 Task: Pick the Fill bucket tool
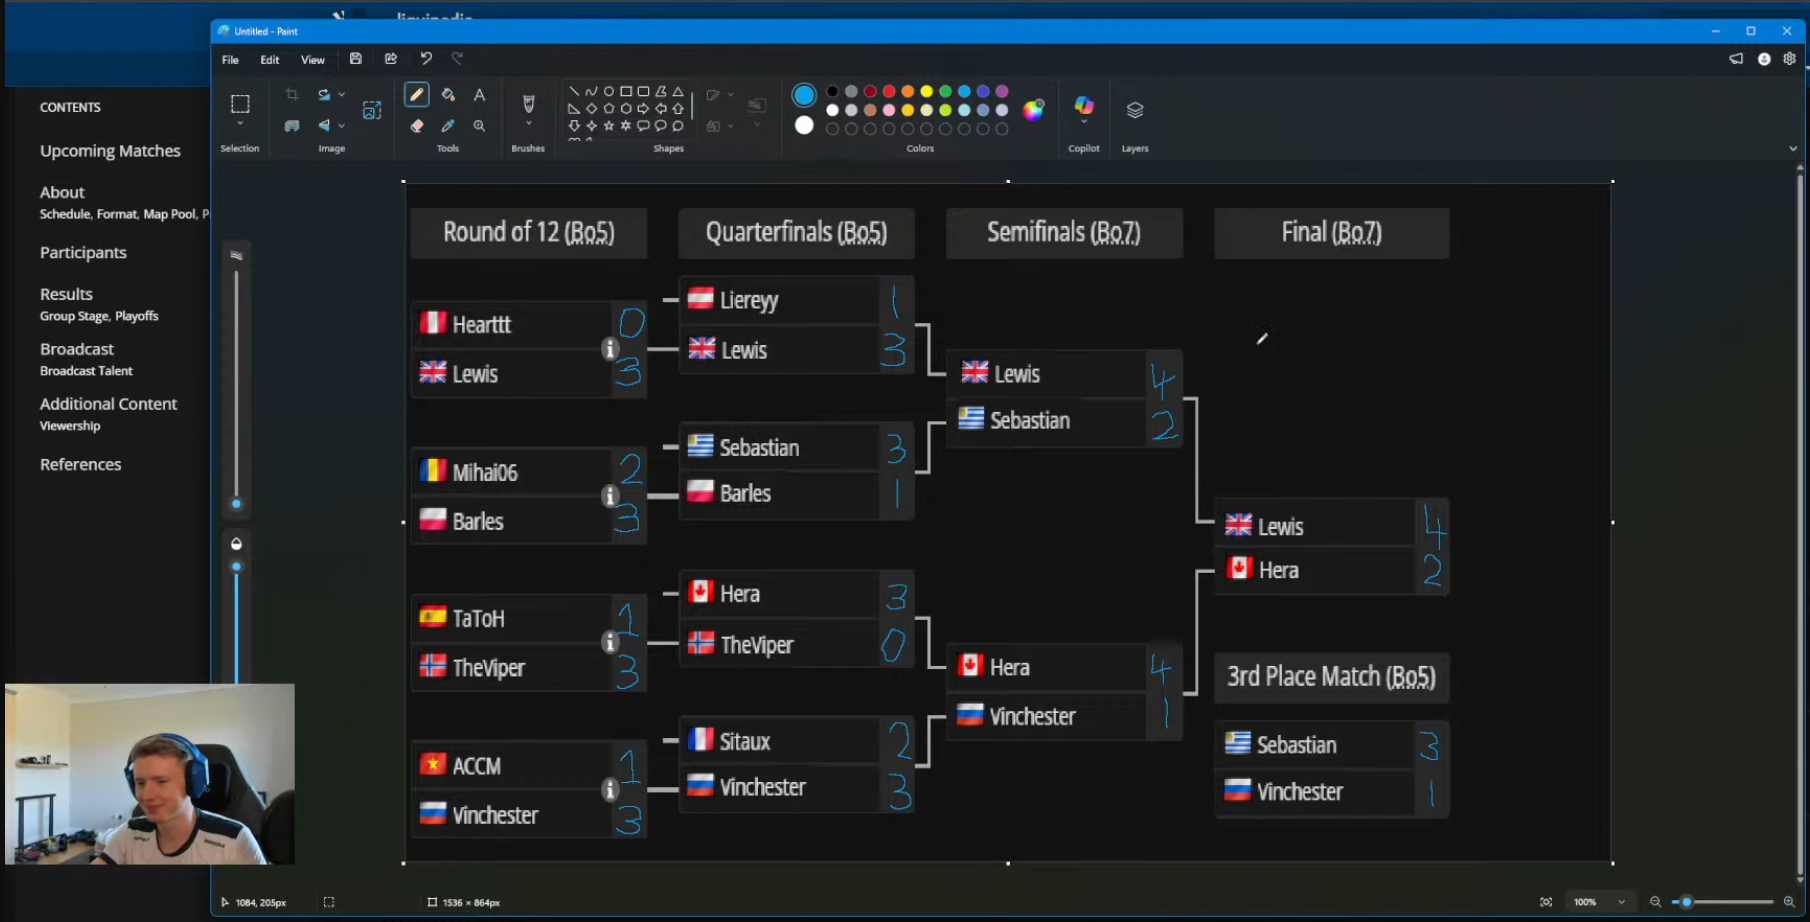point(448,95)
